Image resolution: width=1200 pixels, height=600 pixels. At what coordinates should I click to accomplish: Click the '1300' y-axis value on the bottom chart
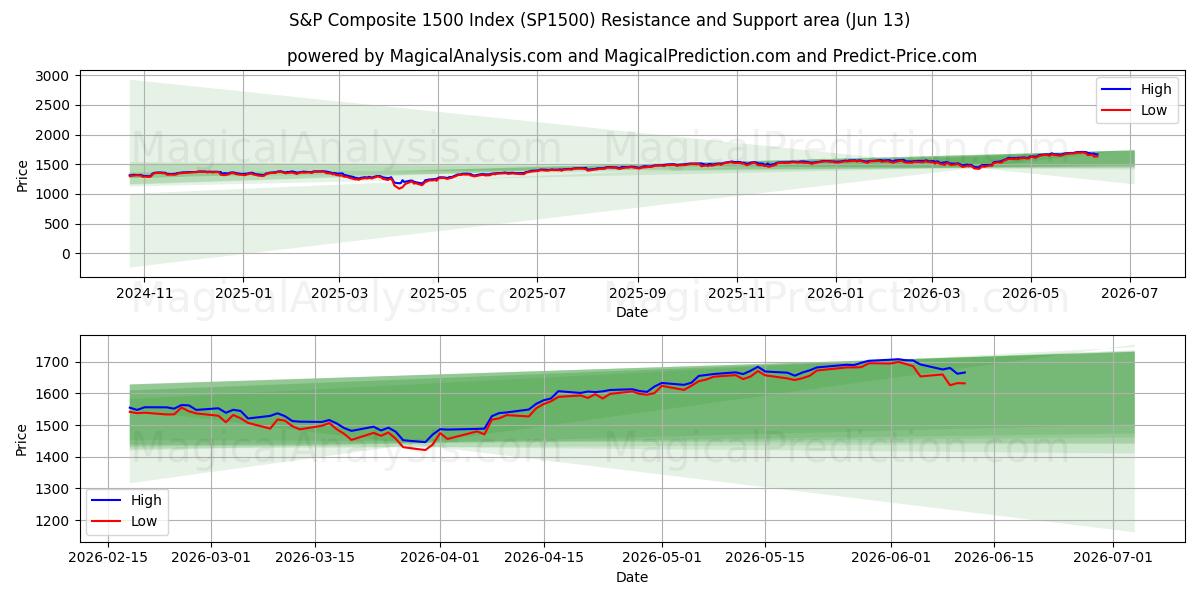[x=53, y=489]
